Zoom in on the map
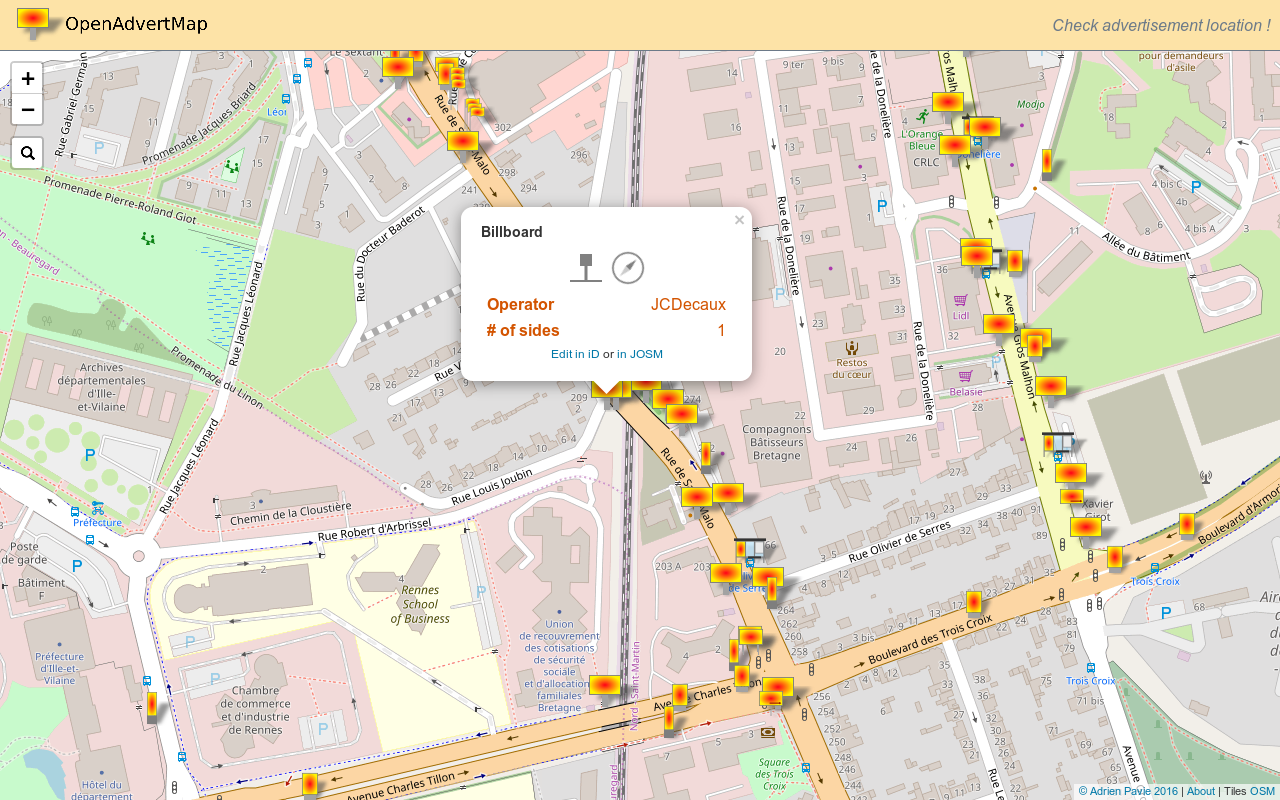This screenshot has width=1280, height=800. coord(27,78)
